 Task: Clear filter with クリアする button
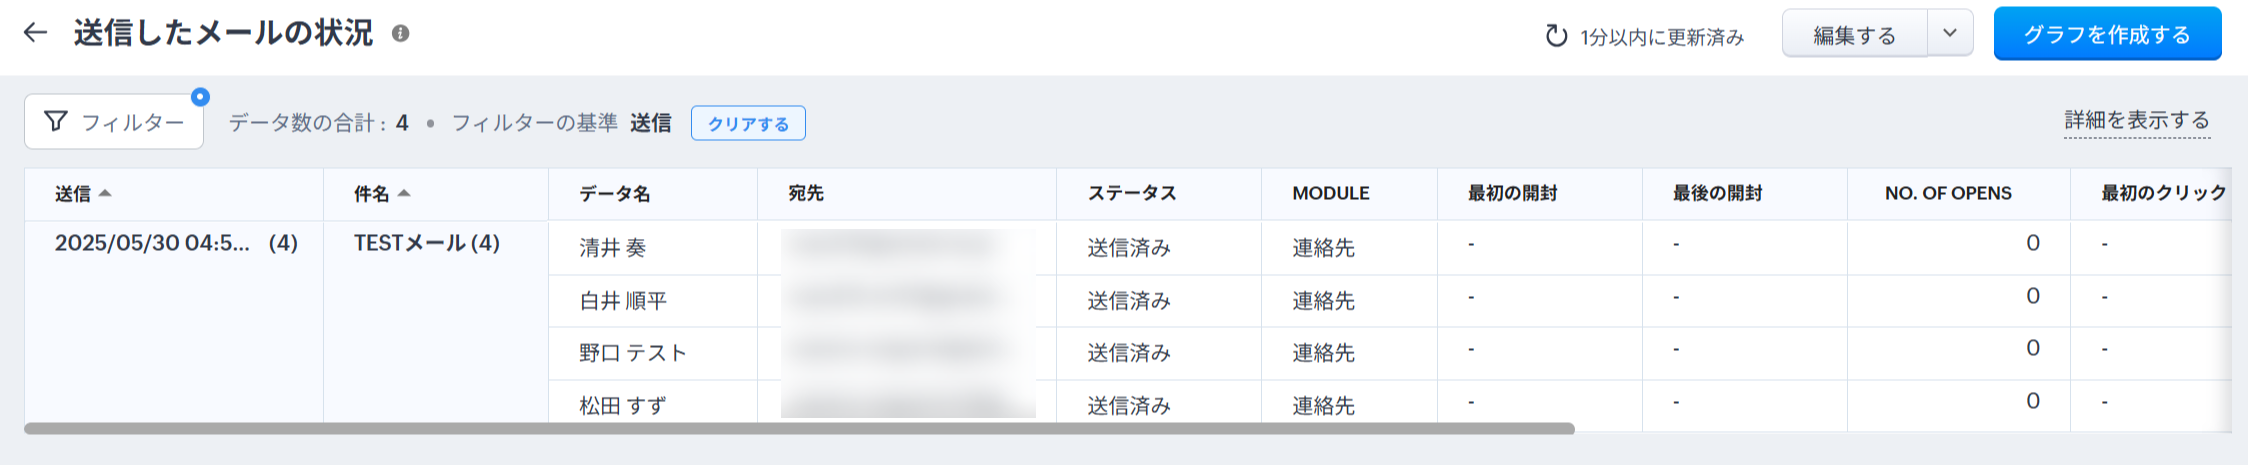[748, 124]
